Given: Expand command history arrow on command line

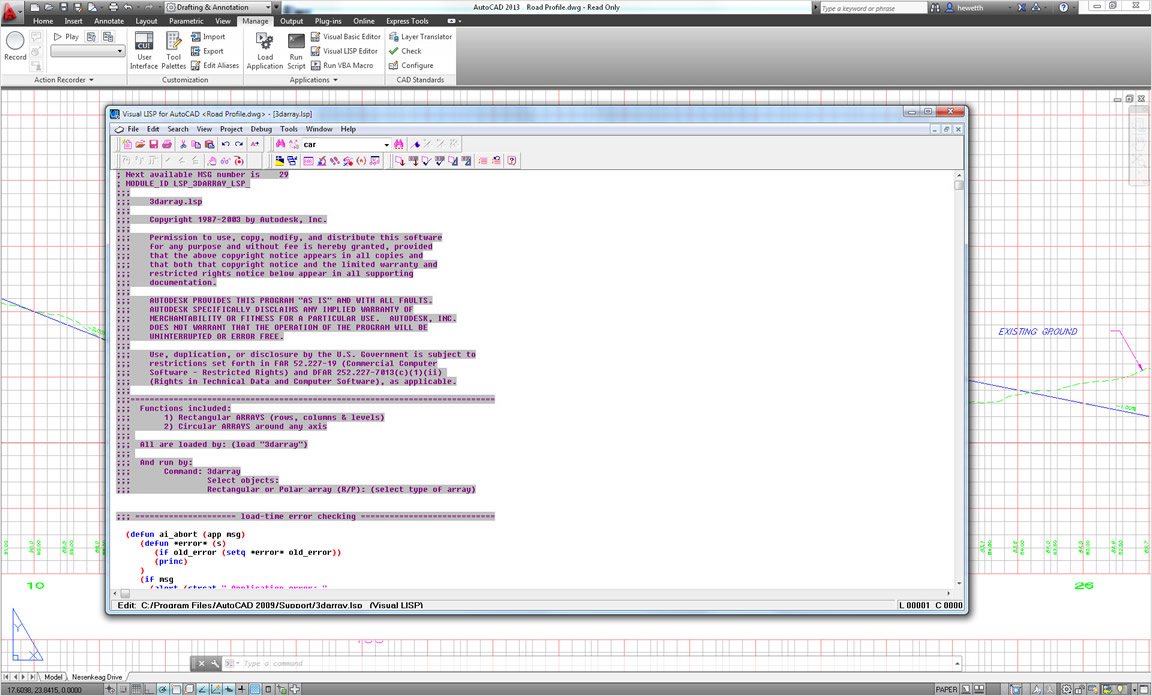Looking at the screenshot, I should pyautogui.click(x=957, y=663).
